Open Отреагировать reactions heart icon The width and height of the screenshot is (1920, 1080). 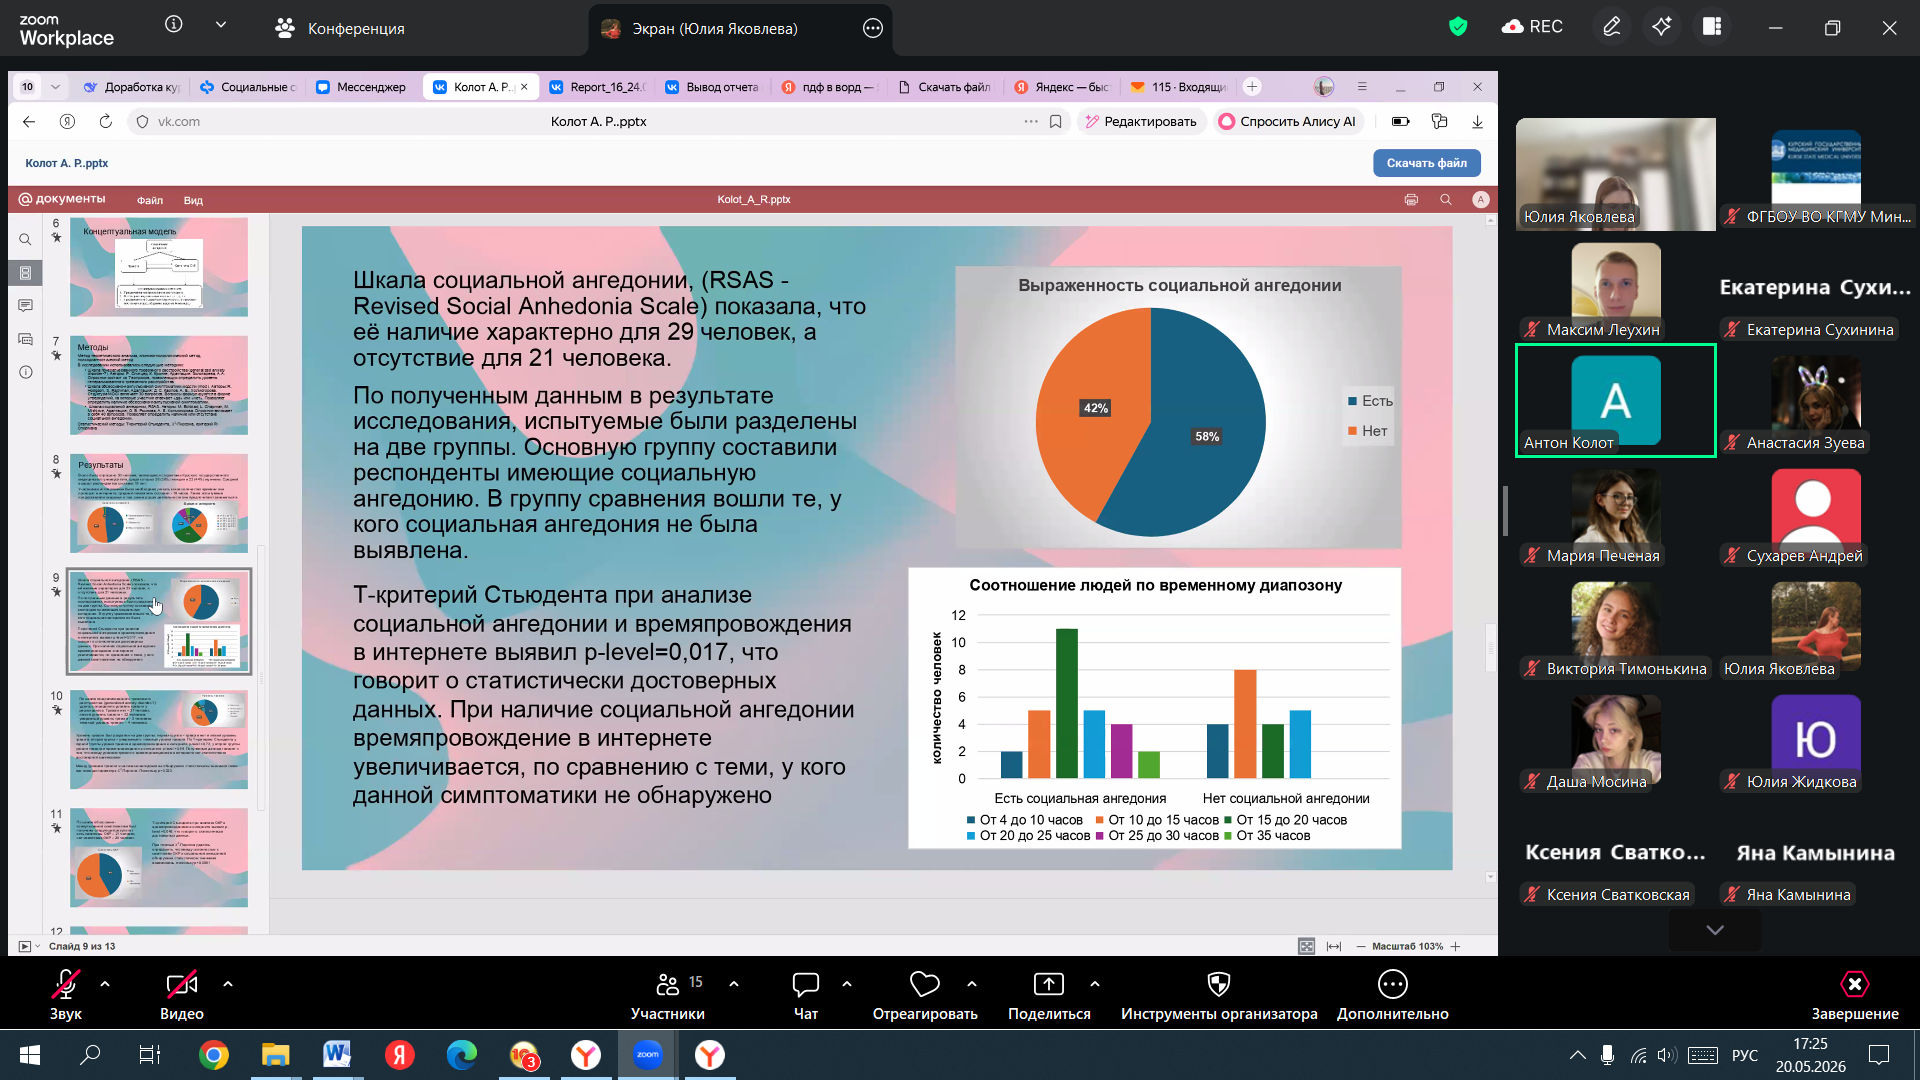point(924,984)
